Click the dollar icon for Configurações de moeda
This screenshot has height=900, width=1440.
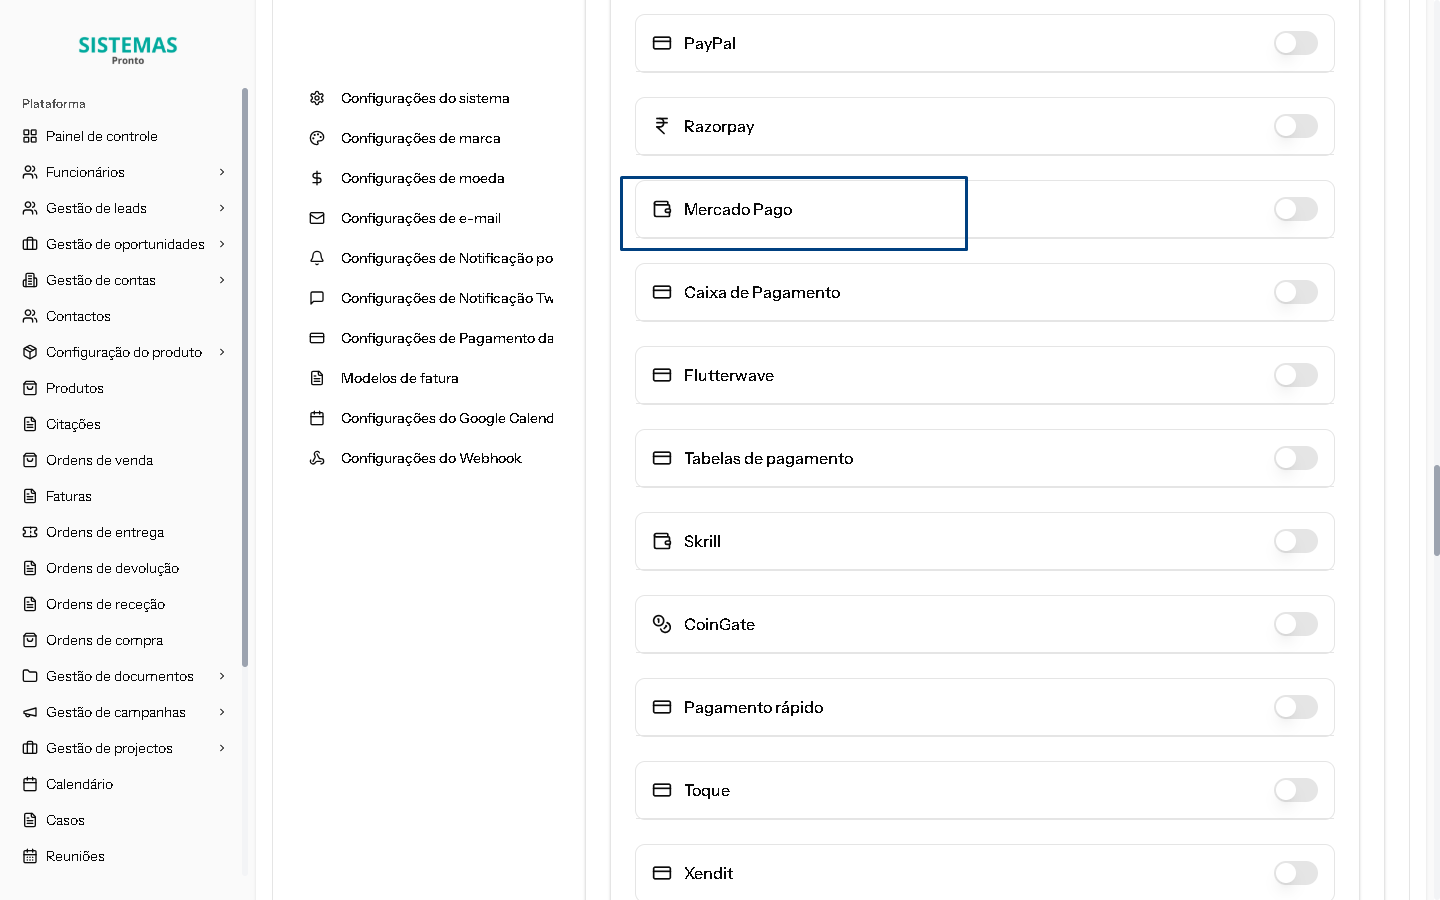[317, 178]
